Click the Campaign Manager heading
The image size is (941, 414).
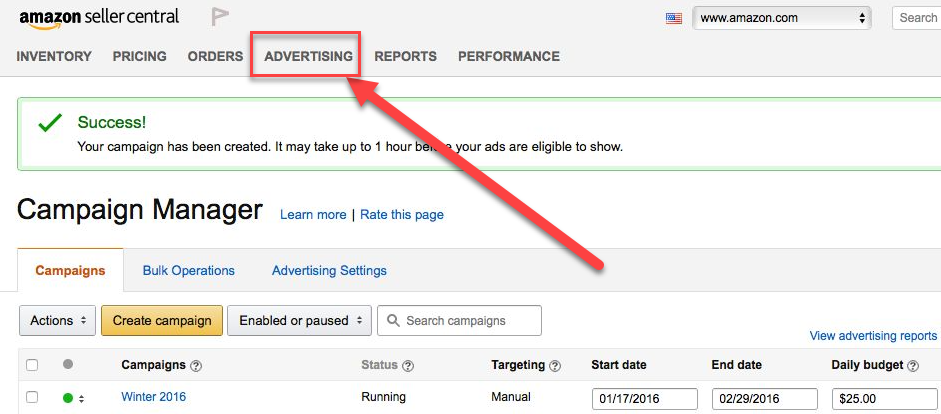tap(140, 210)
